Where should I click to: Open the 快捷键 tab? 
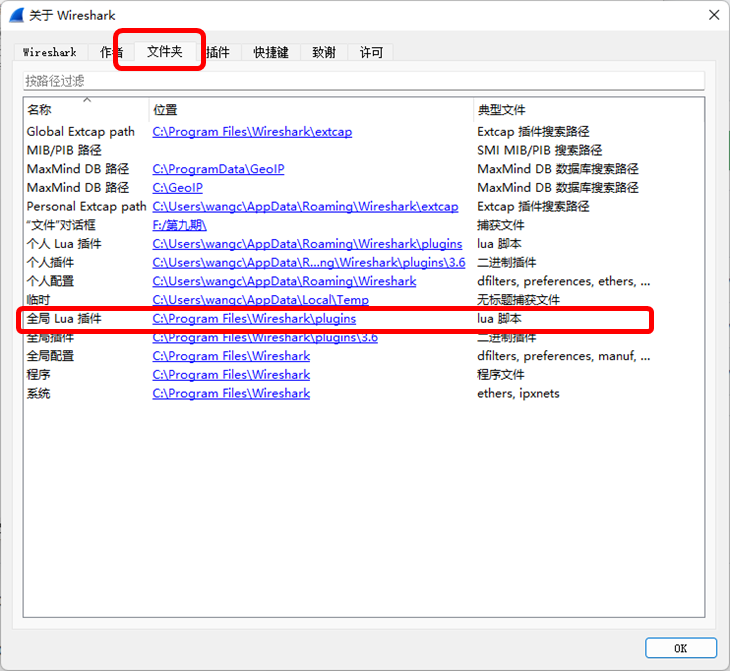271,52
